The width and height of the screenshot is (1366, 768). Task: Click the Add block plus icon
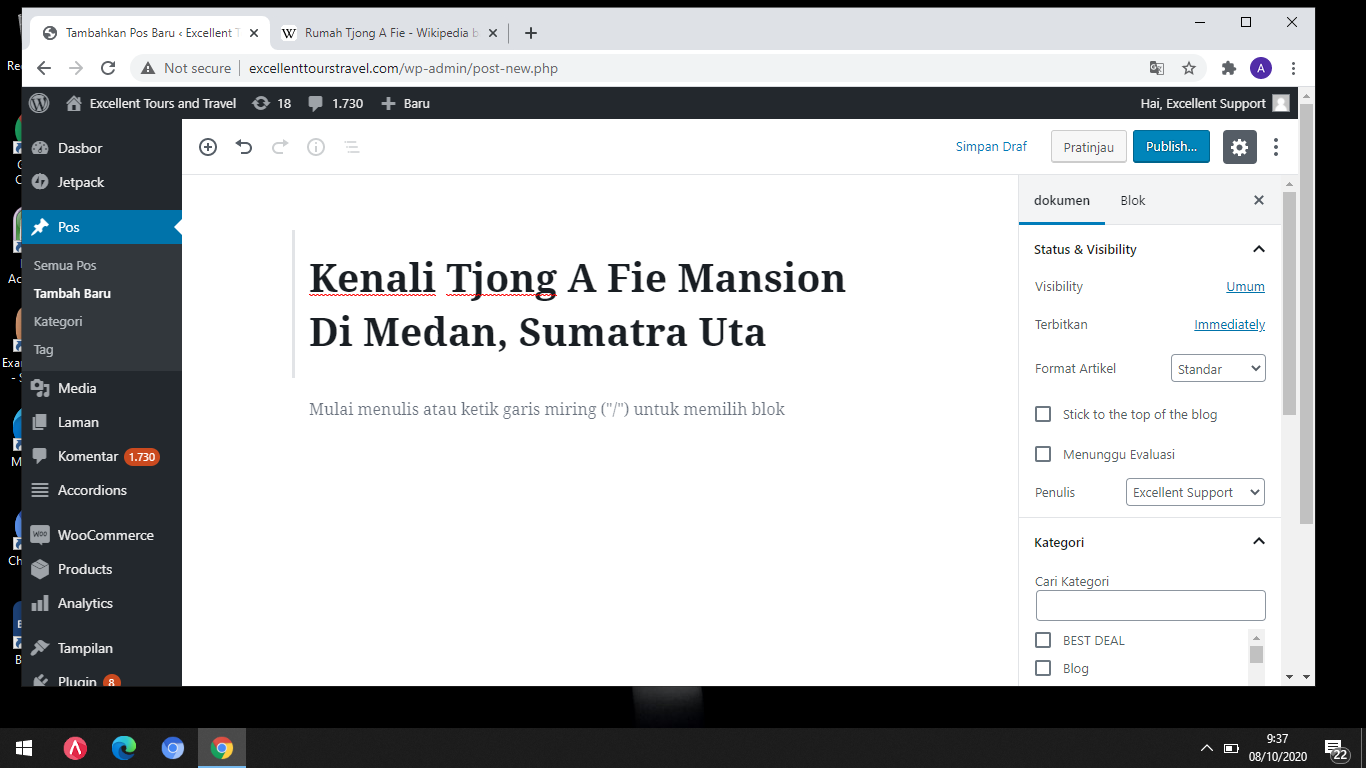[208, 147]
